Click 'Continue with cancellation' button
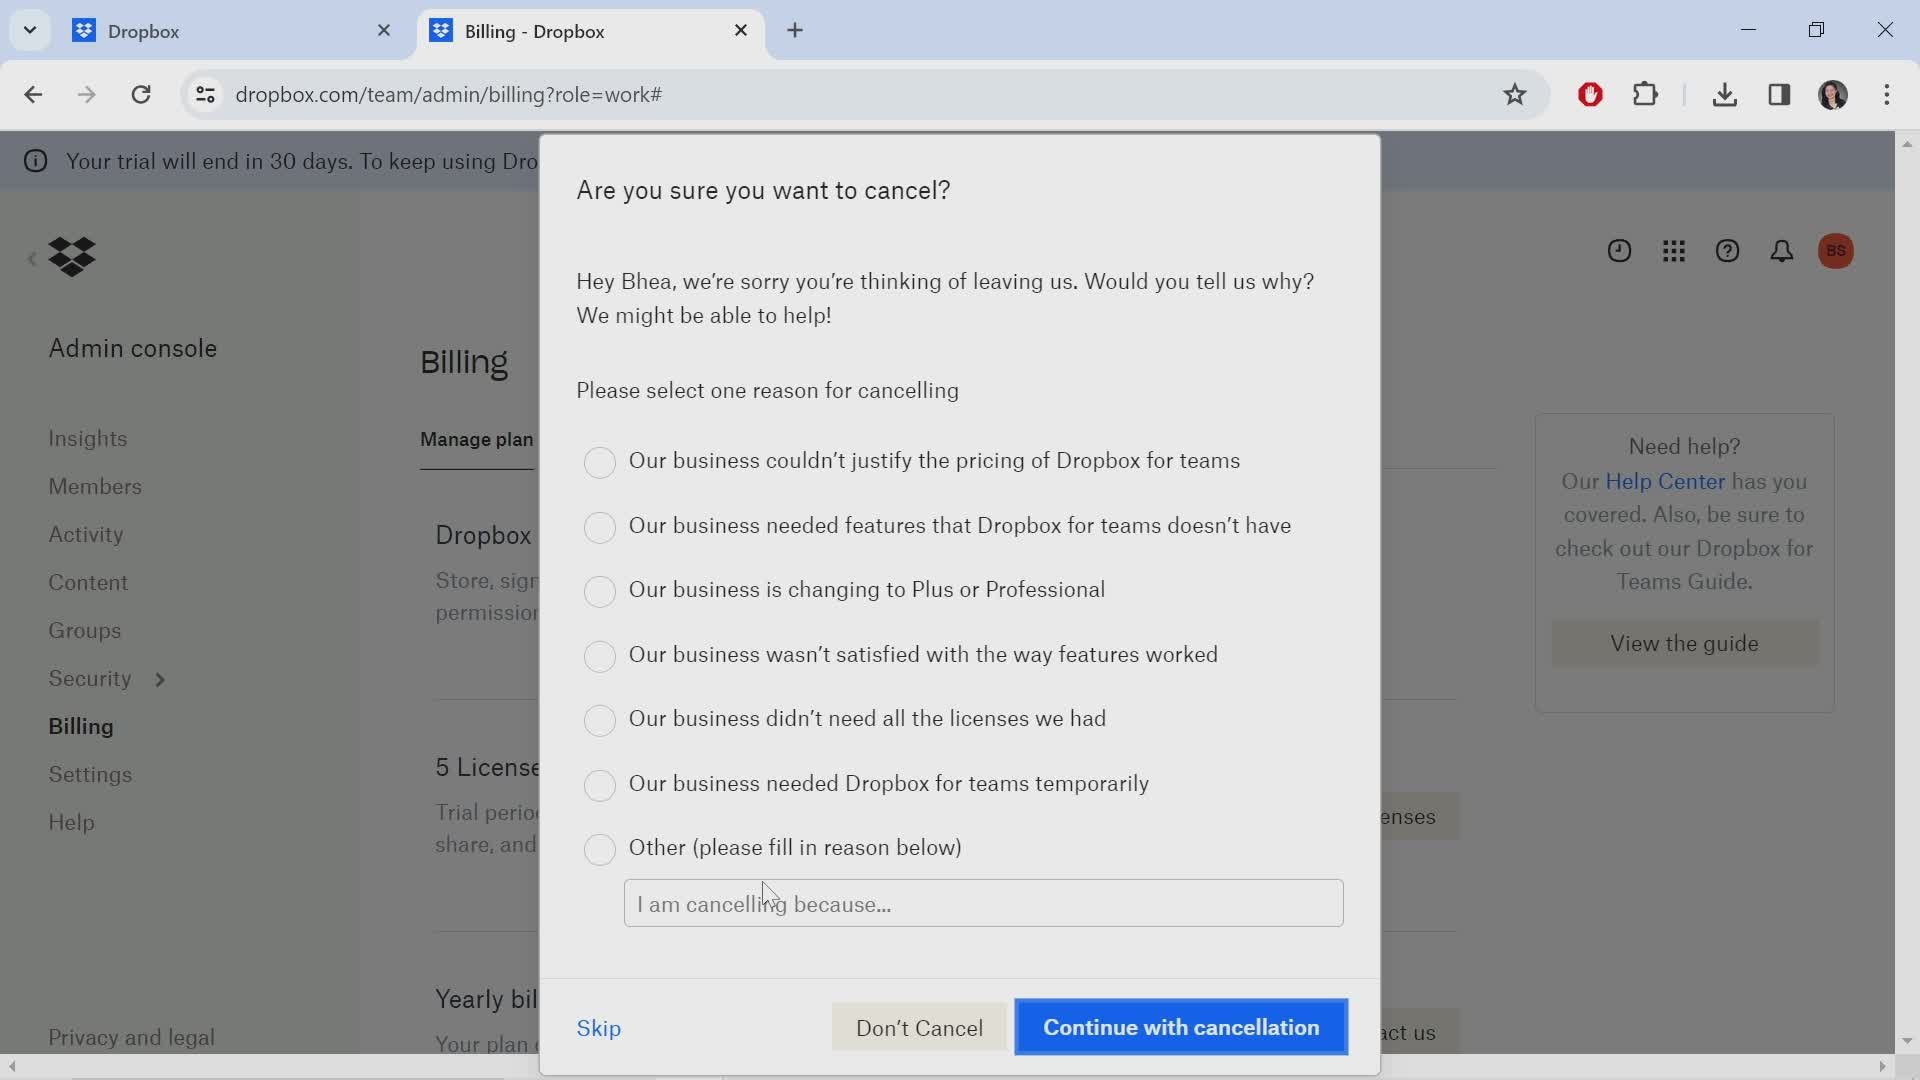The width and height of the screenshot is (1920, 1080). [1183, 1029]
